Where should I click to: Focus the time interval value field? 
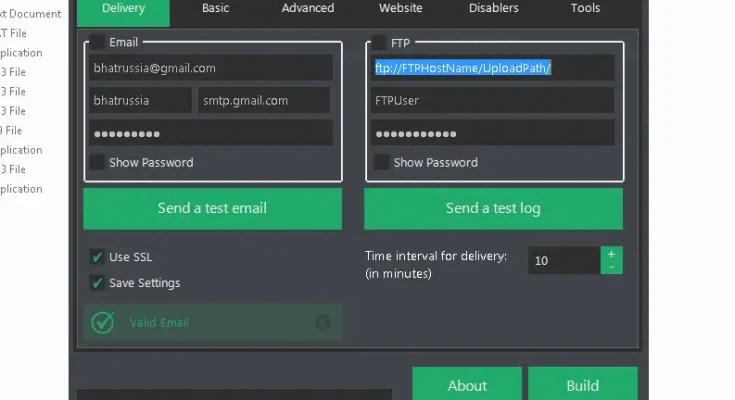tap(563, 260)
